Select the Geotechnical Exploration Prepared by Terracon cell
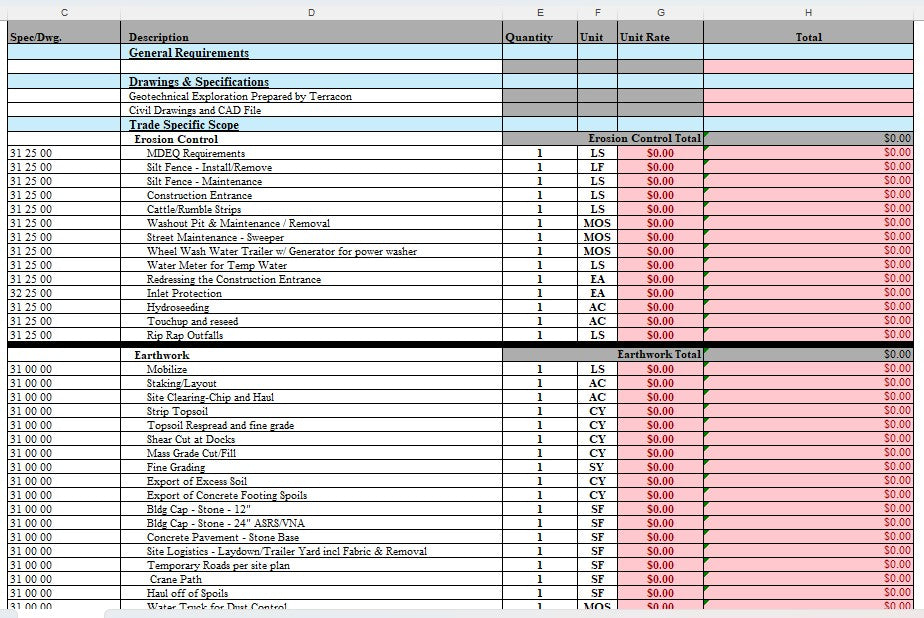Screen dimensions: 924x618 click(x=240, y=97)
